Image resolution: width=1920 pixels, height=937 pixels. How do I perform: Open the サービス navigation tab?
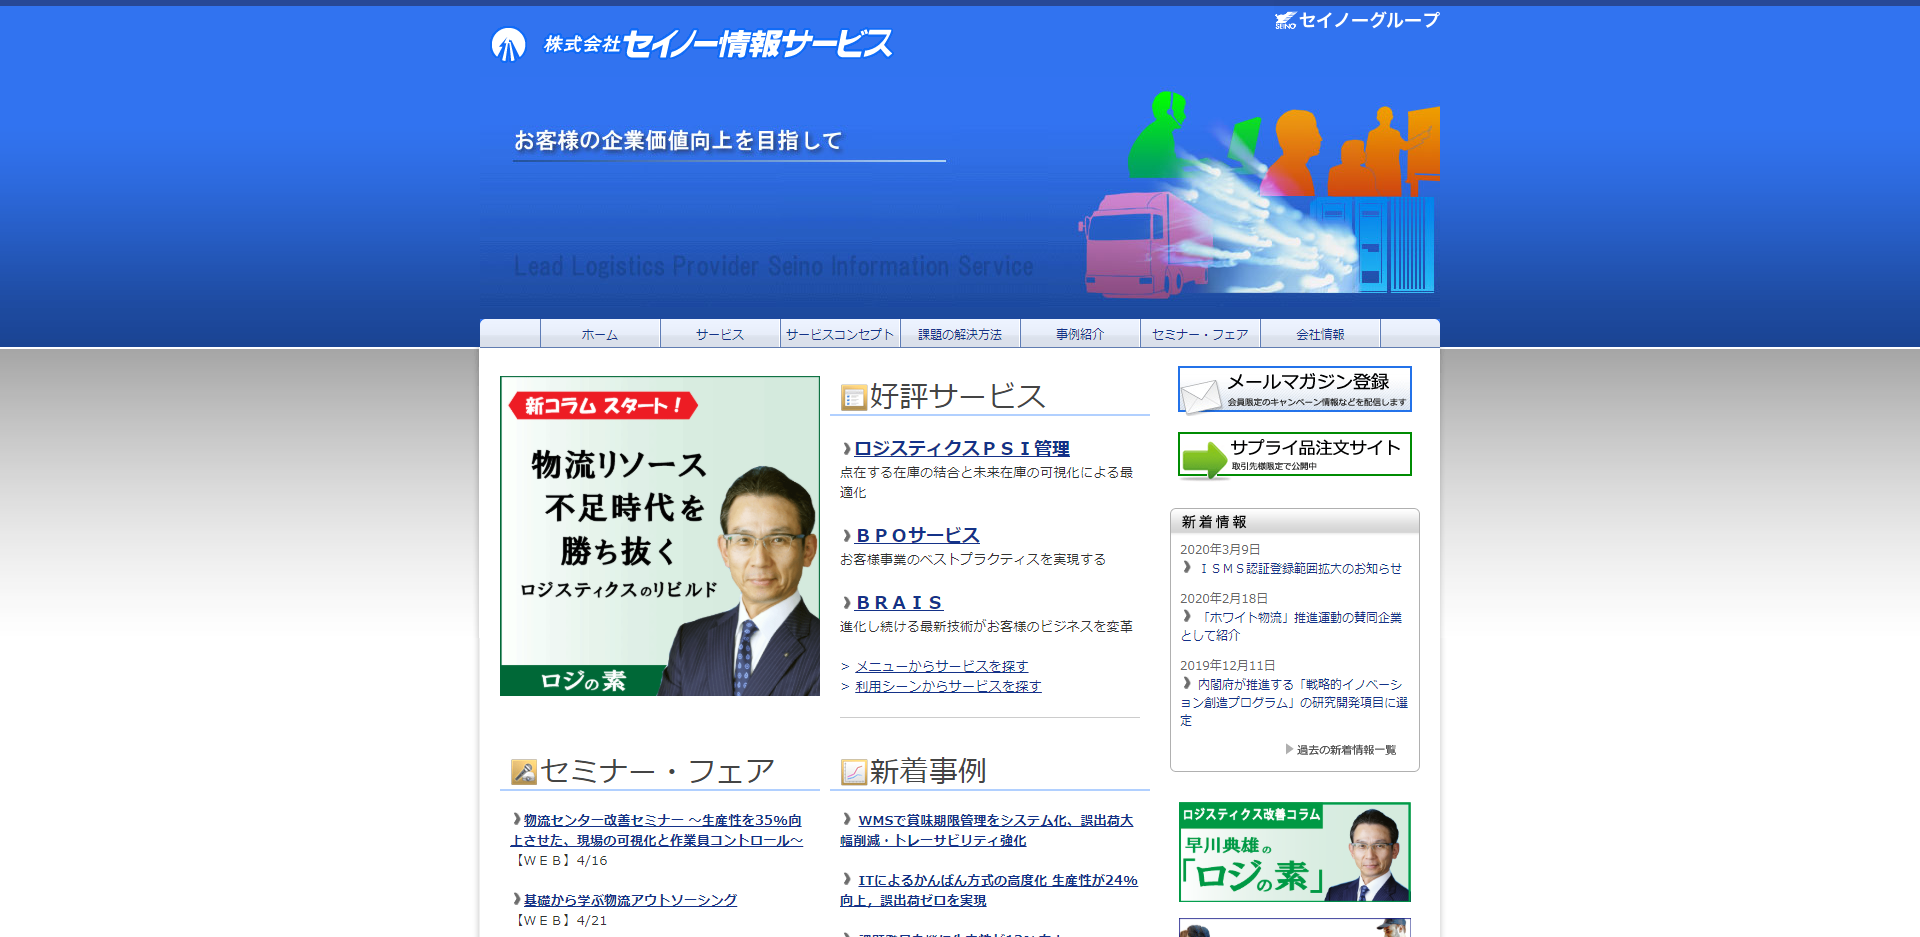(720, 334)
